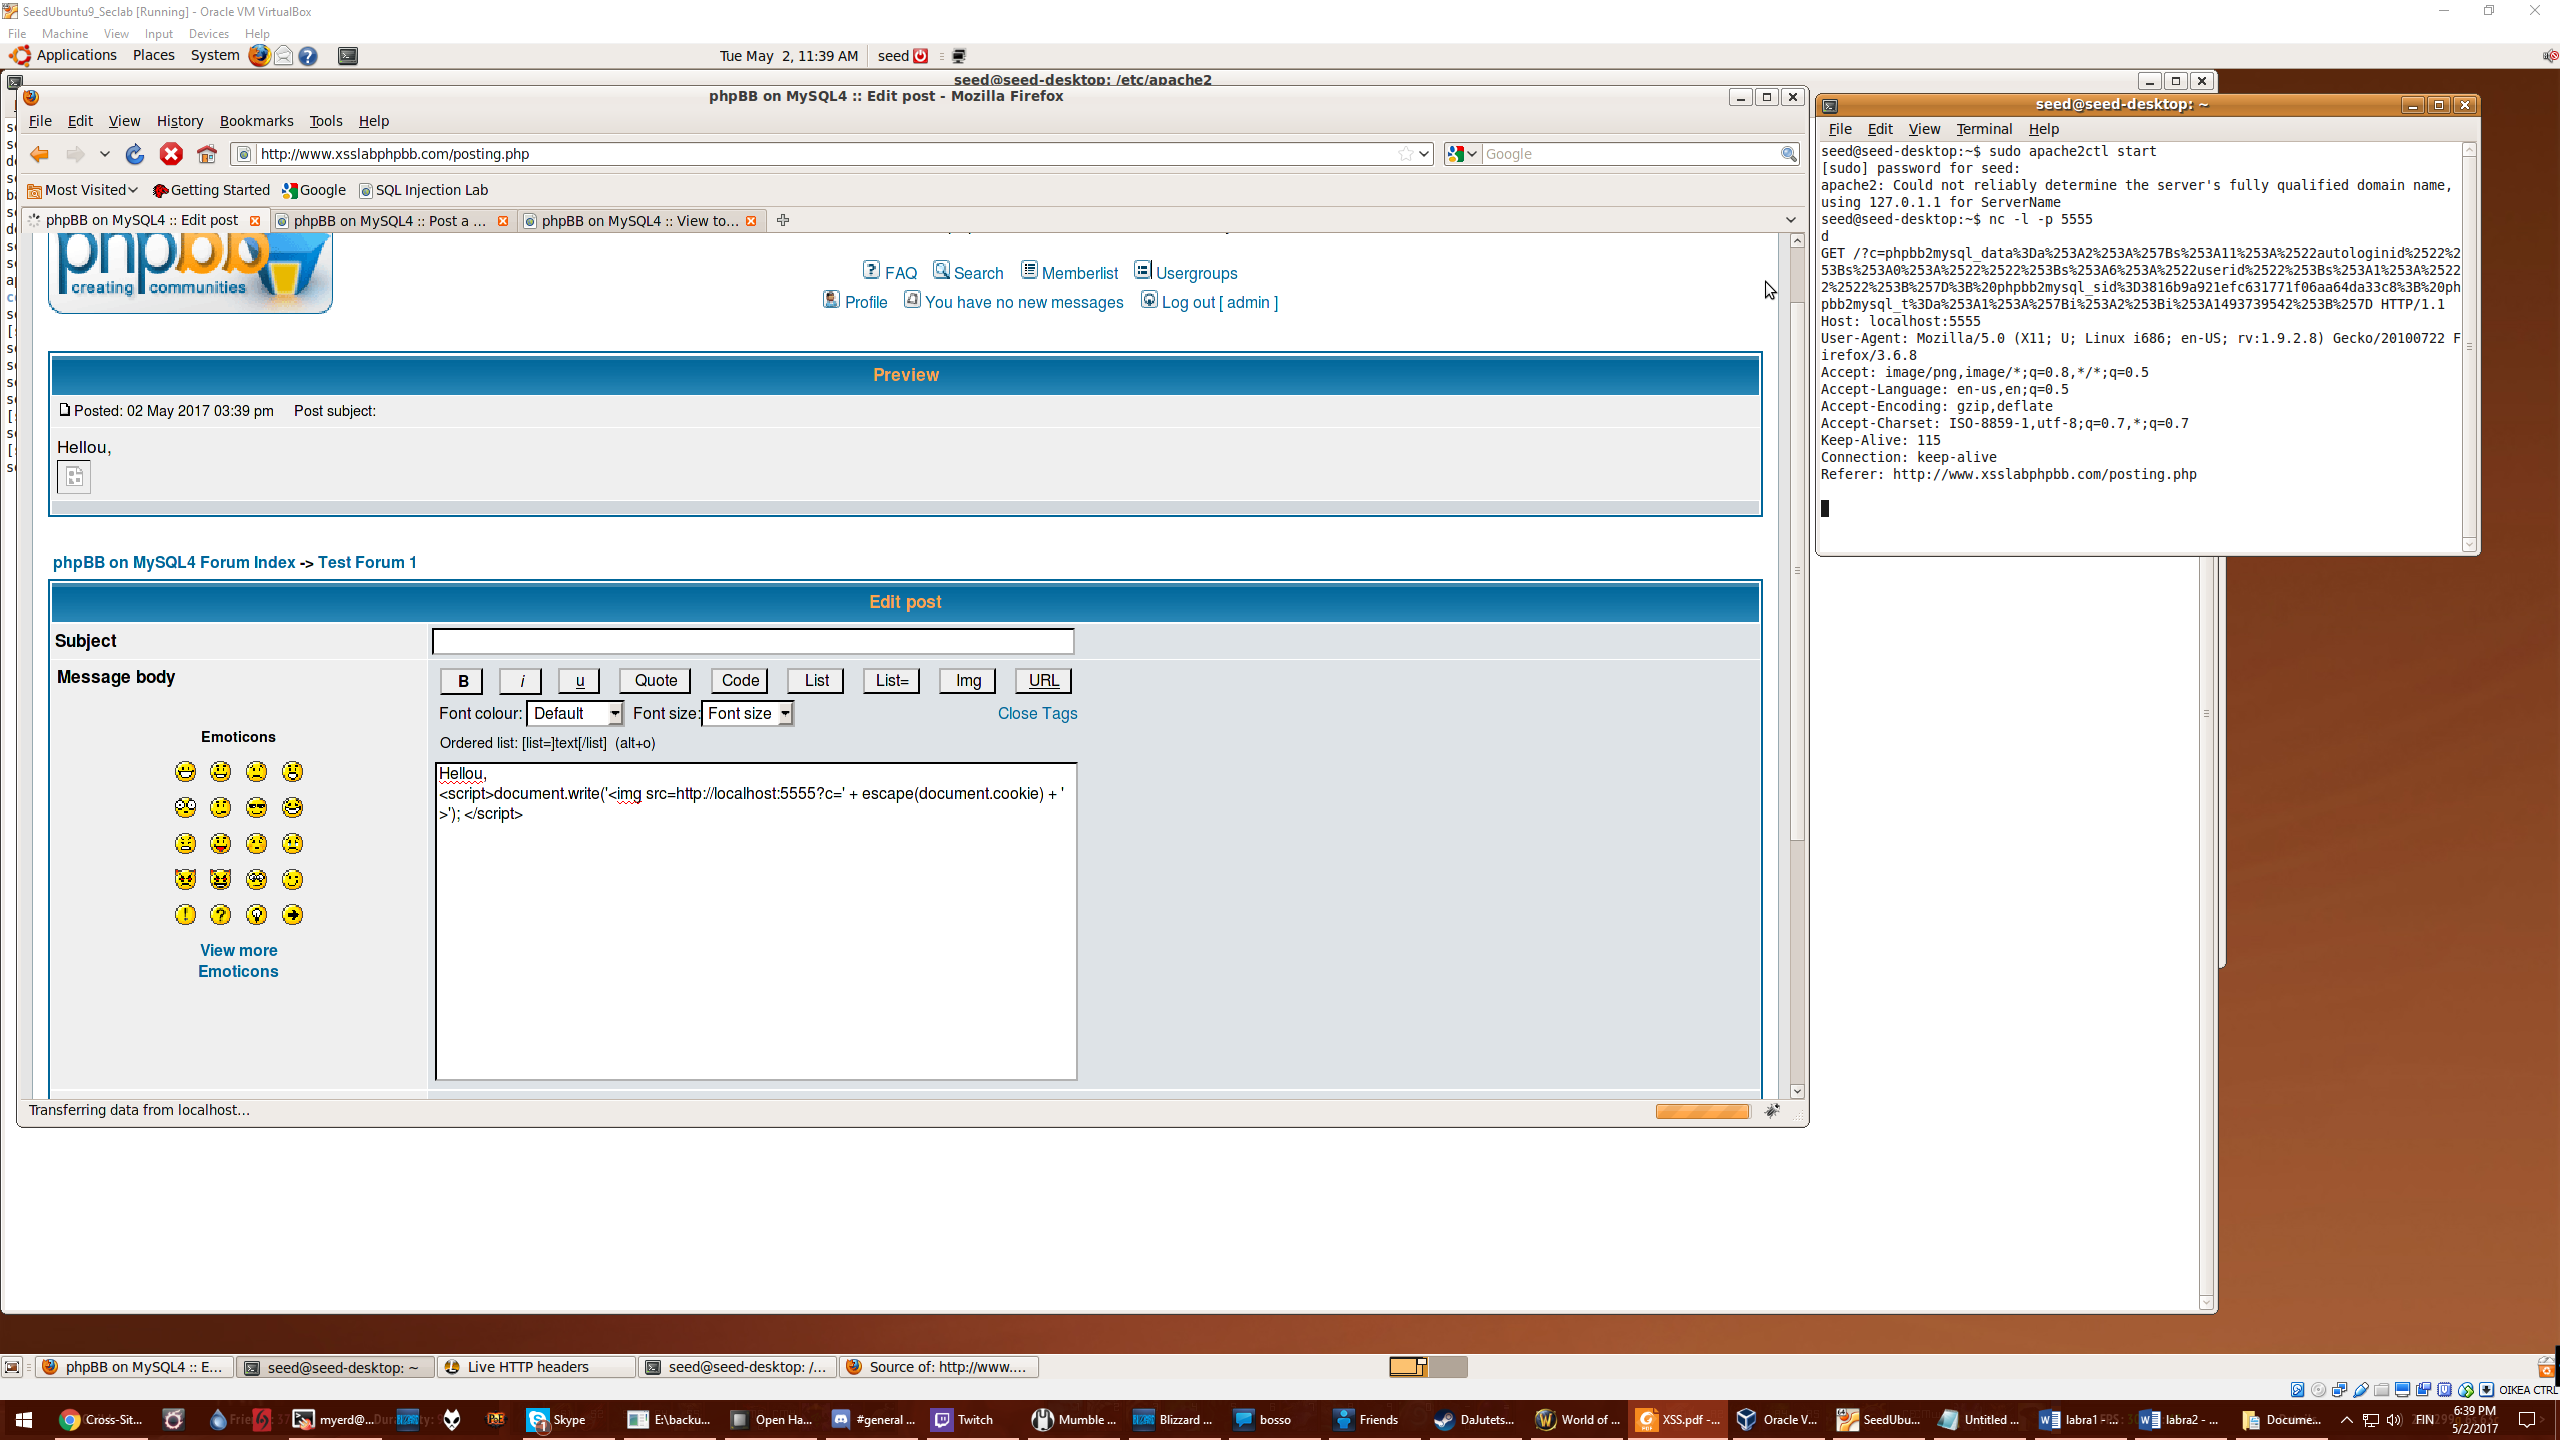Image resolution: width=2560 pixels, height=1440 pixels.
Task: Click the Code BBCode button
Action: coord(740,681)
